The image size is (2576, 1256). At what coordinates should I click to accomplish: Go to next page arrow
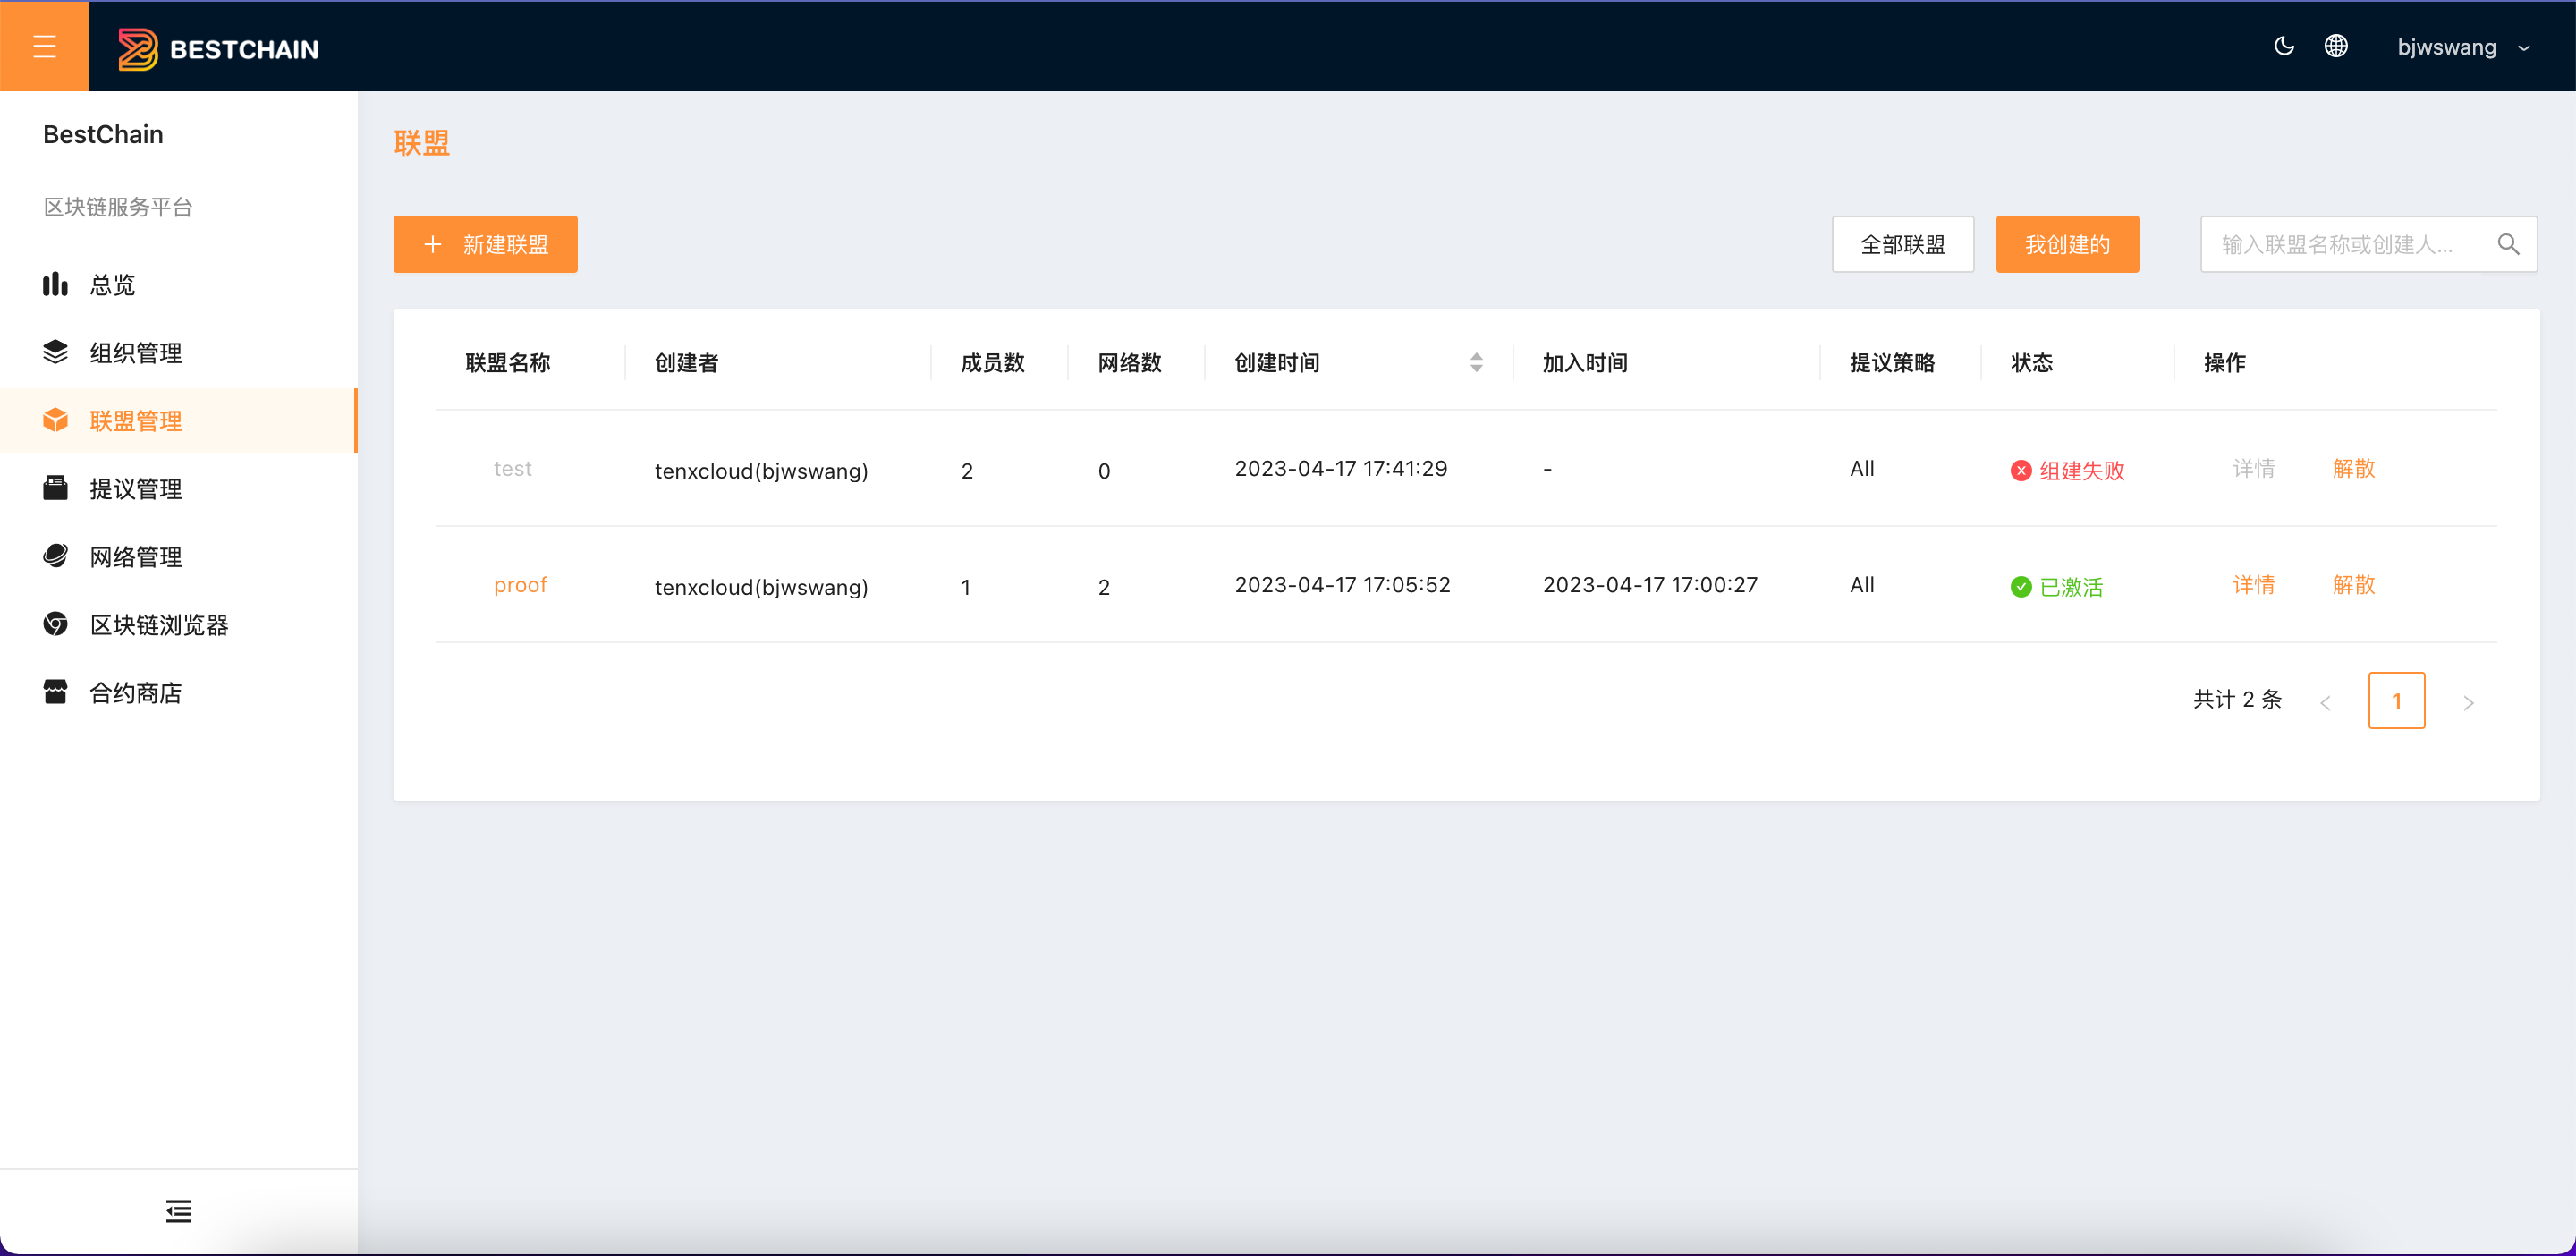[x=2468, y=702]
